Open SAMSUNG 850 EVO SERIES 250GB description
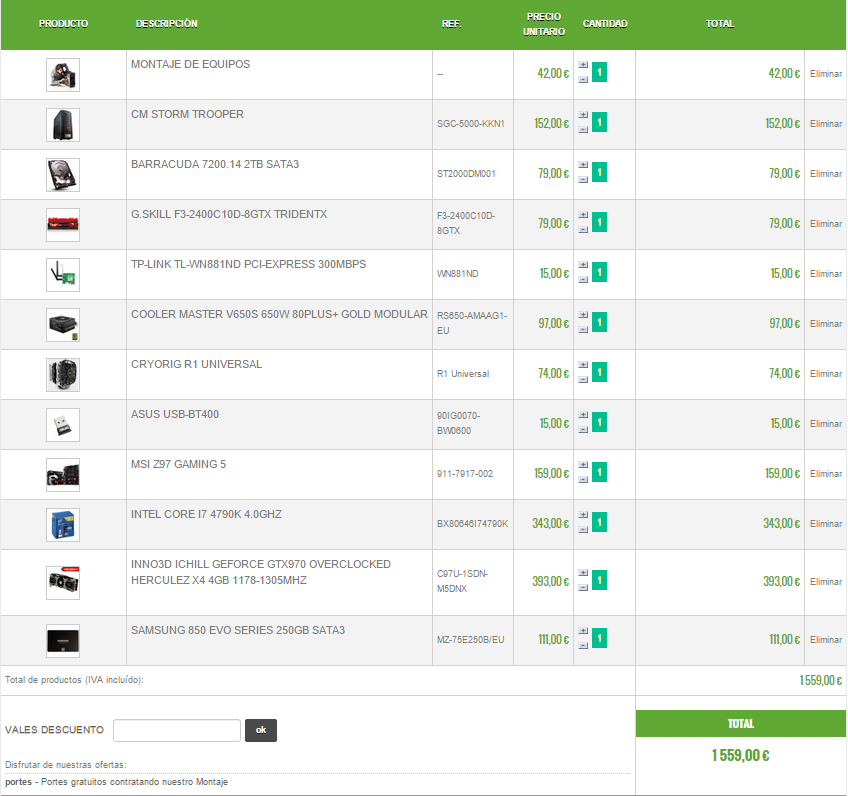Viewport: 848px width, 796px height. point(238,631)
